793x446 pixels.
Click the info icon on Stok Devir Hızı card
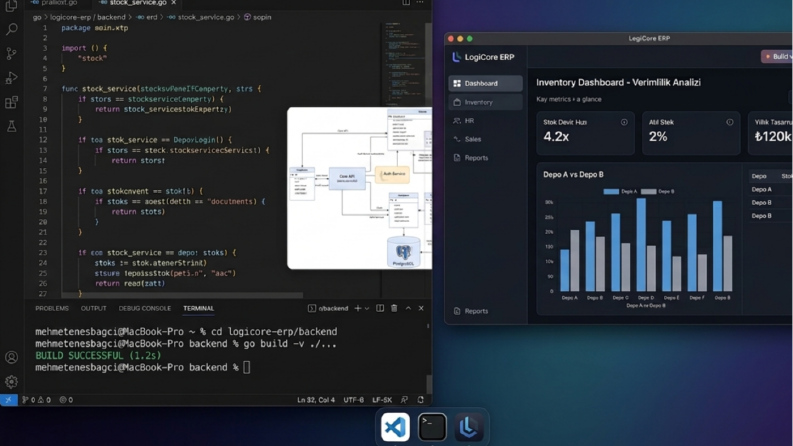624,122
